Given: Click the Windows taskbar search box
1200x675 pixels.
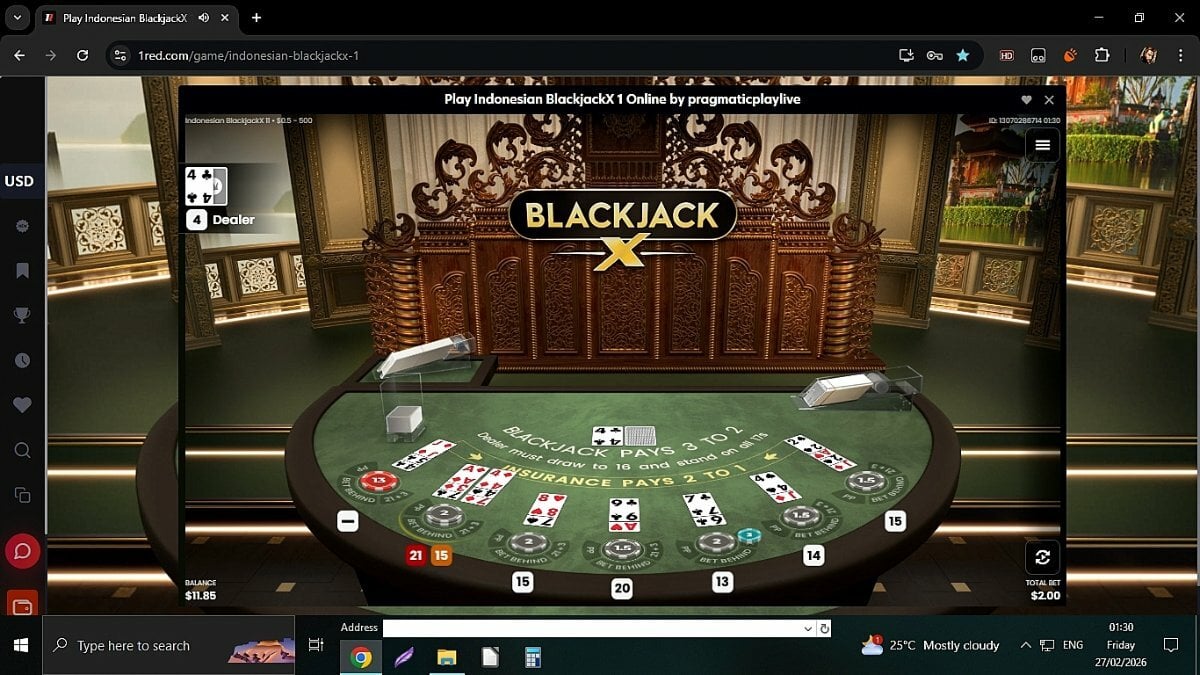Looking at the screenshot, I should (170, 646).
